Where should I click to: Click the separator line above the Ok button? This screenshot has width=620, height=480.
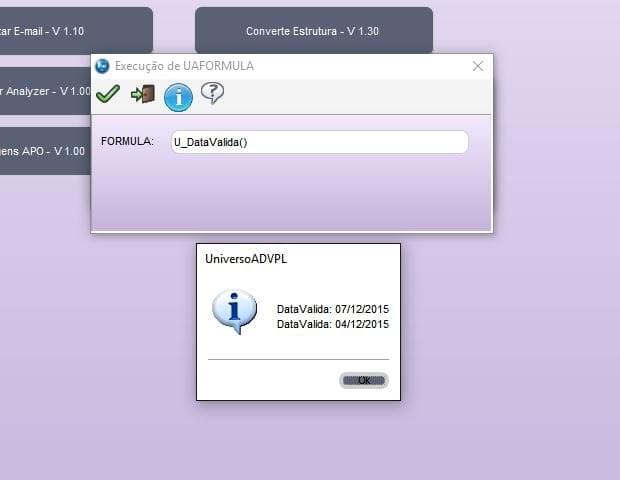pos(298,359)
